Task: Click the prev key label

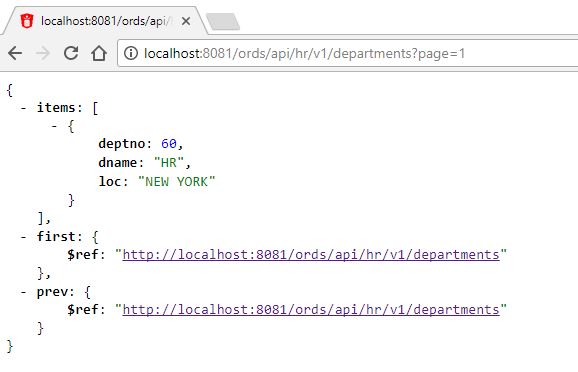Action: point(52,292)
